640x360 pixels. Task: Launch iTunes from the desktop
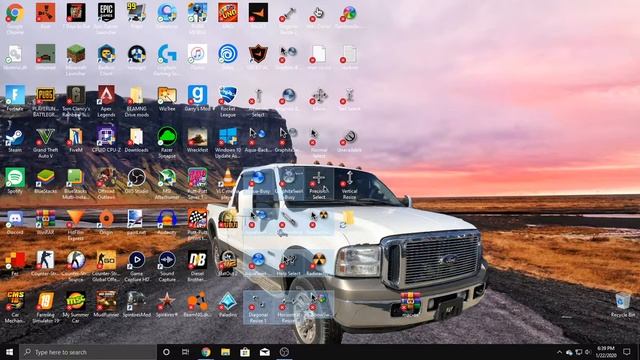point(197,54)
